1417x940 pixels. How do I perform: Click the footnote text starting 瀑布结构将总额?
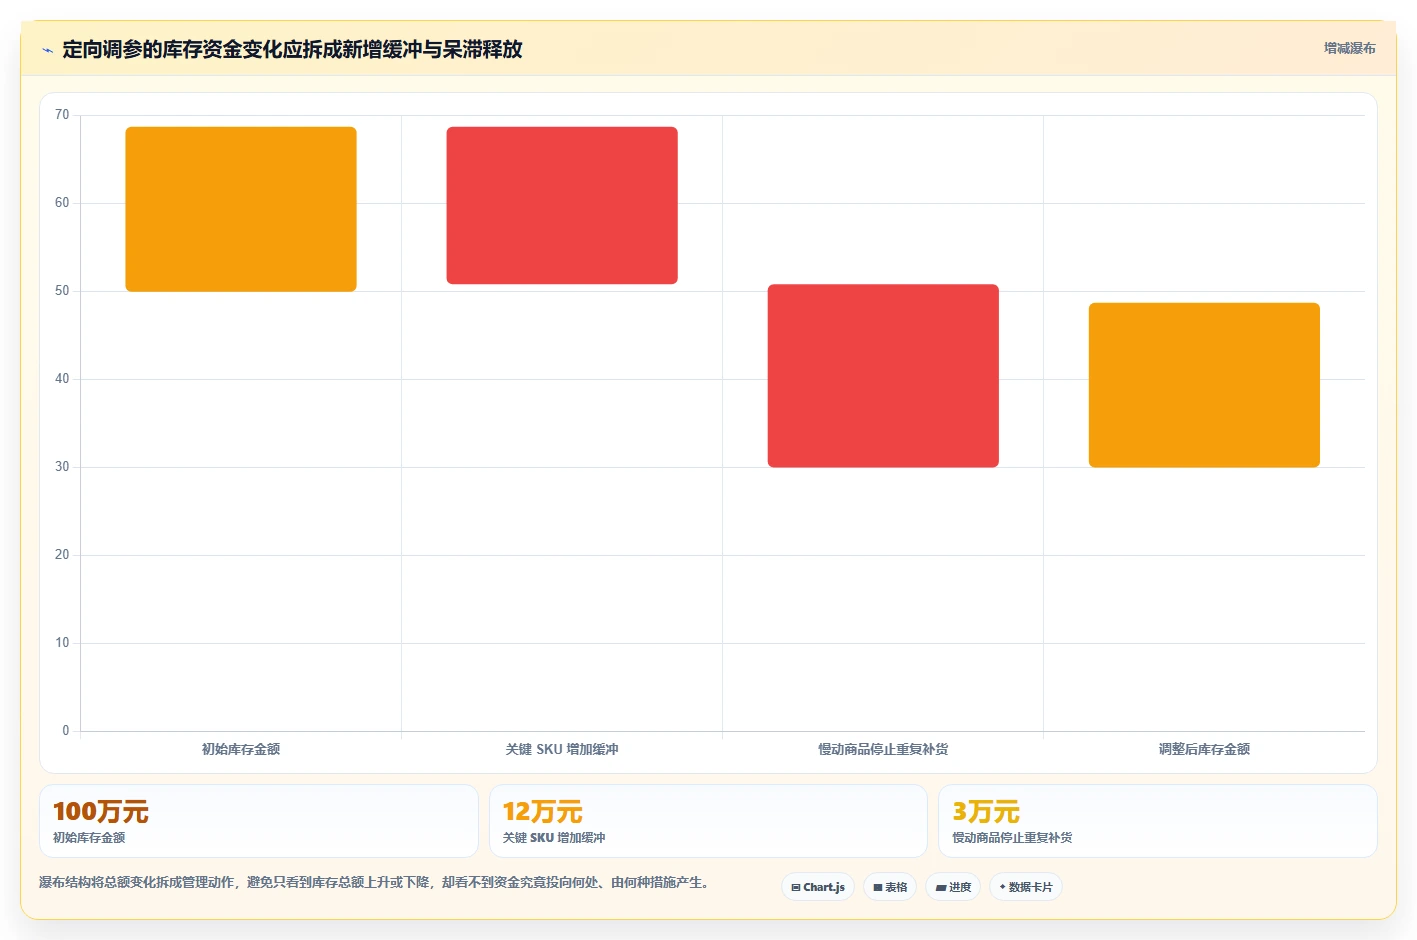tap(374, 882)
